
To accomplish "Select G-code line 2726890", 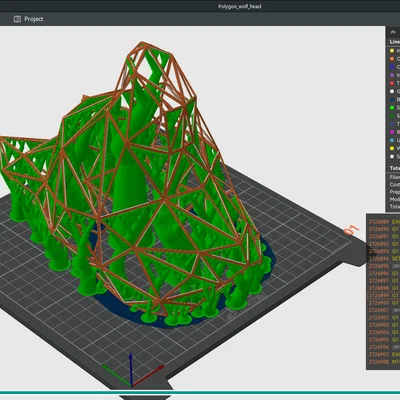I will tap(383, 229).
